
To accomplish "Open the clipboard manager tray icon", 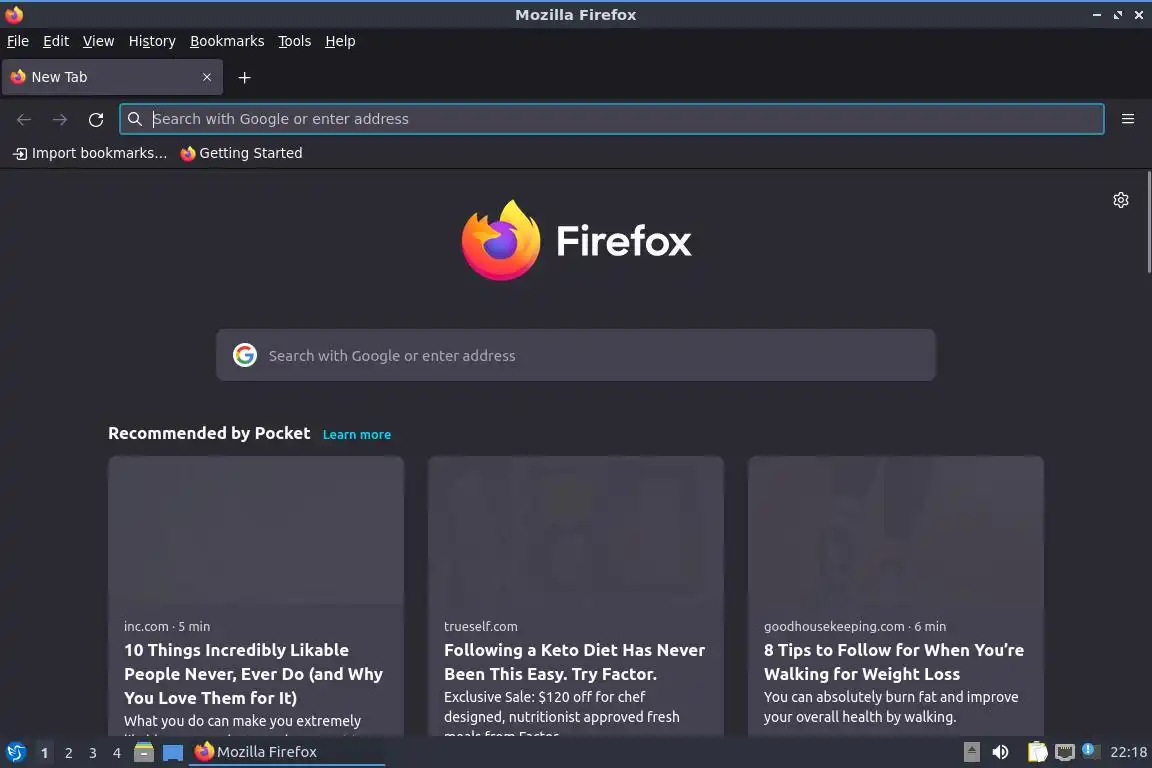I will tap(1037, 752).
